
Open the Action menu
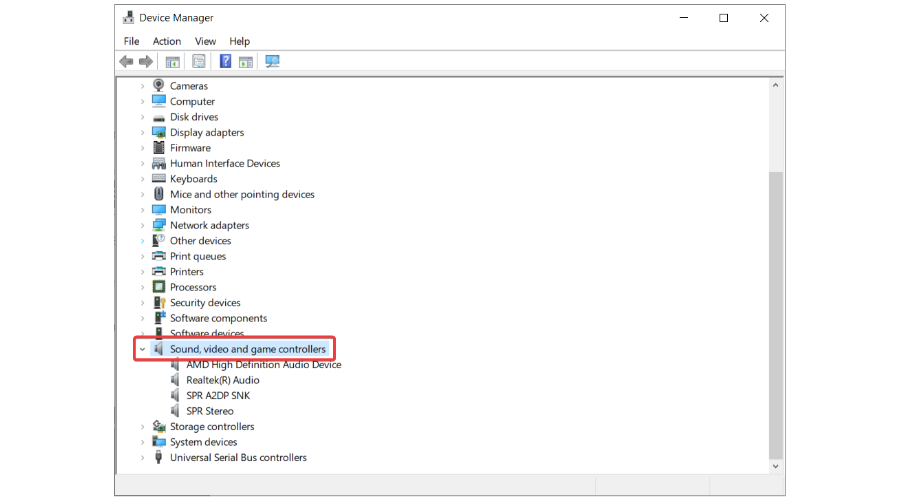click(167, 41)
